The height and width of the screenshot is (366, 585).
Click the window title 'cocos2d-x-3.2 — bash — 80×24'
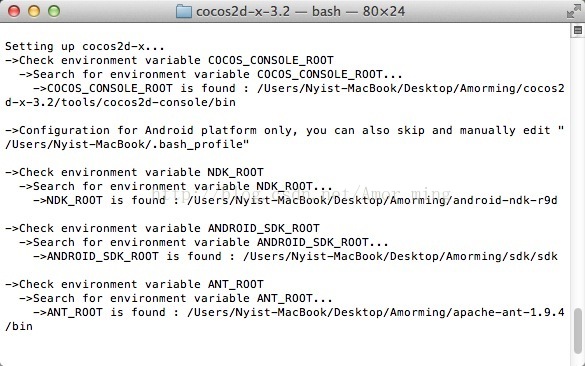click(300, 11)
